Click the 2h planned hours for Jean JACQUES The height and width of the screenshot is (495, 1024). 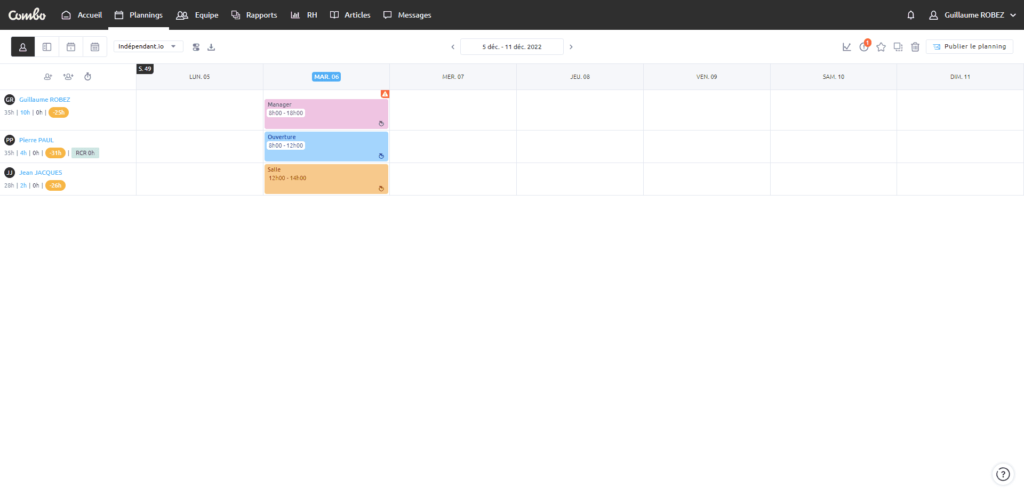pos(23,185)
